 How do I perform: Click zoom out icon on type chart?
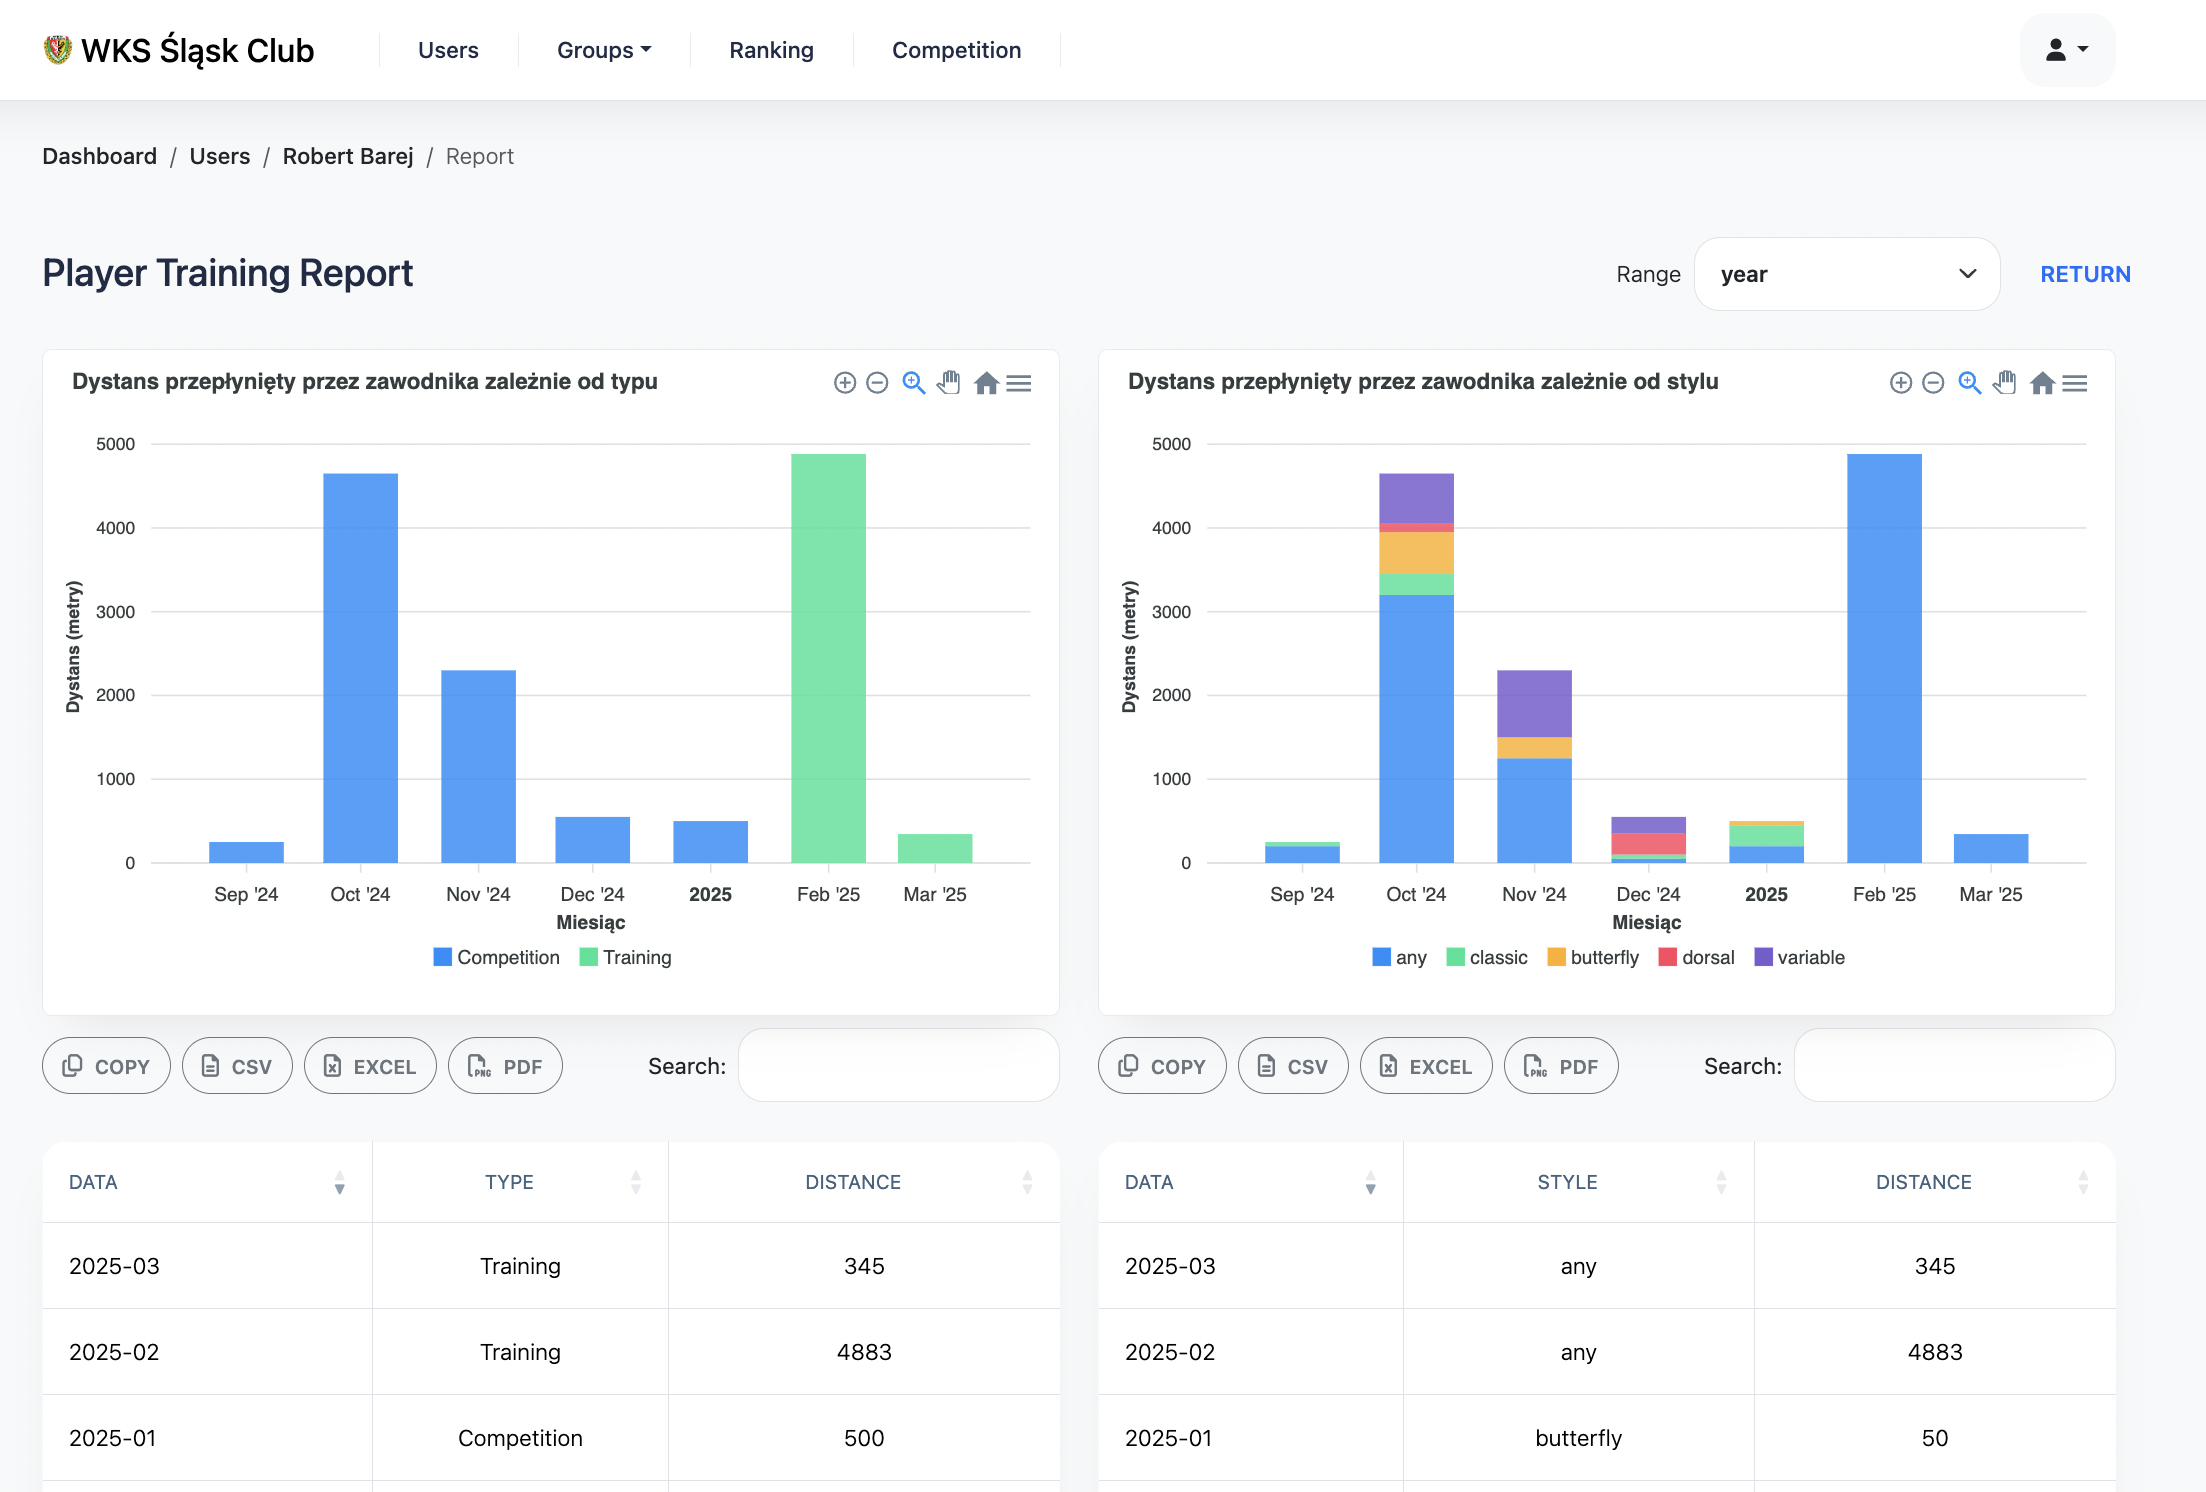(x=877, y=383)
